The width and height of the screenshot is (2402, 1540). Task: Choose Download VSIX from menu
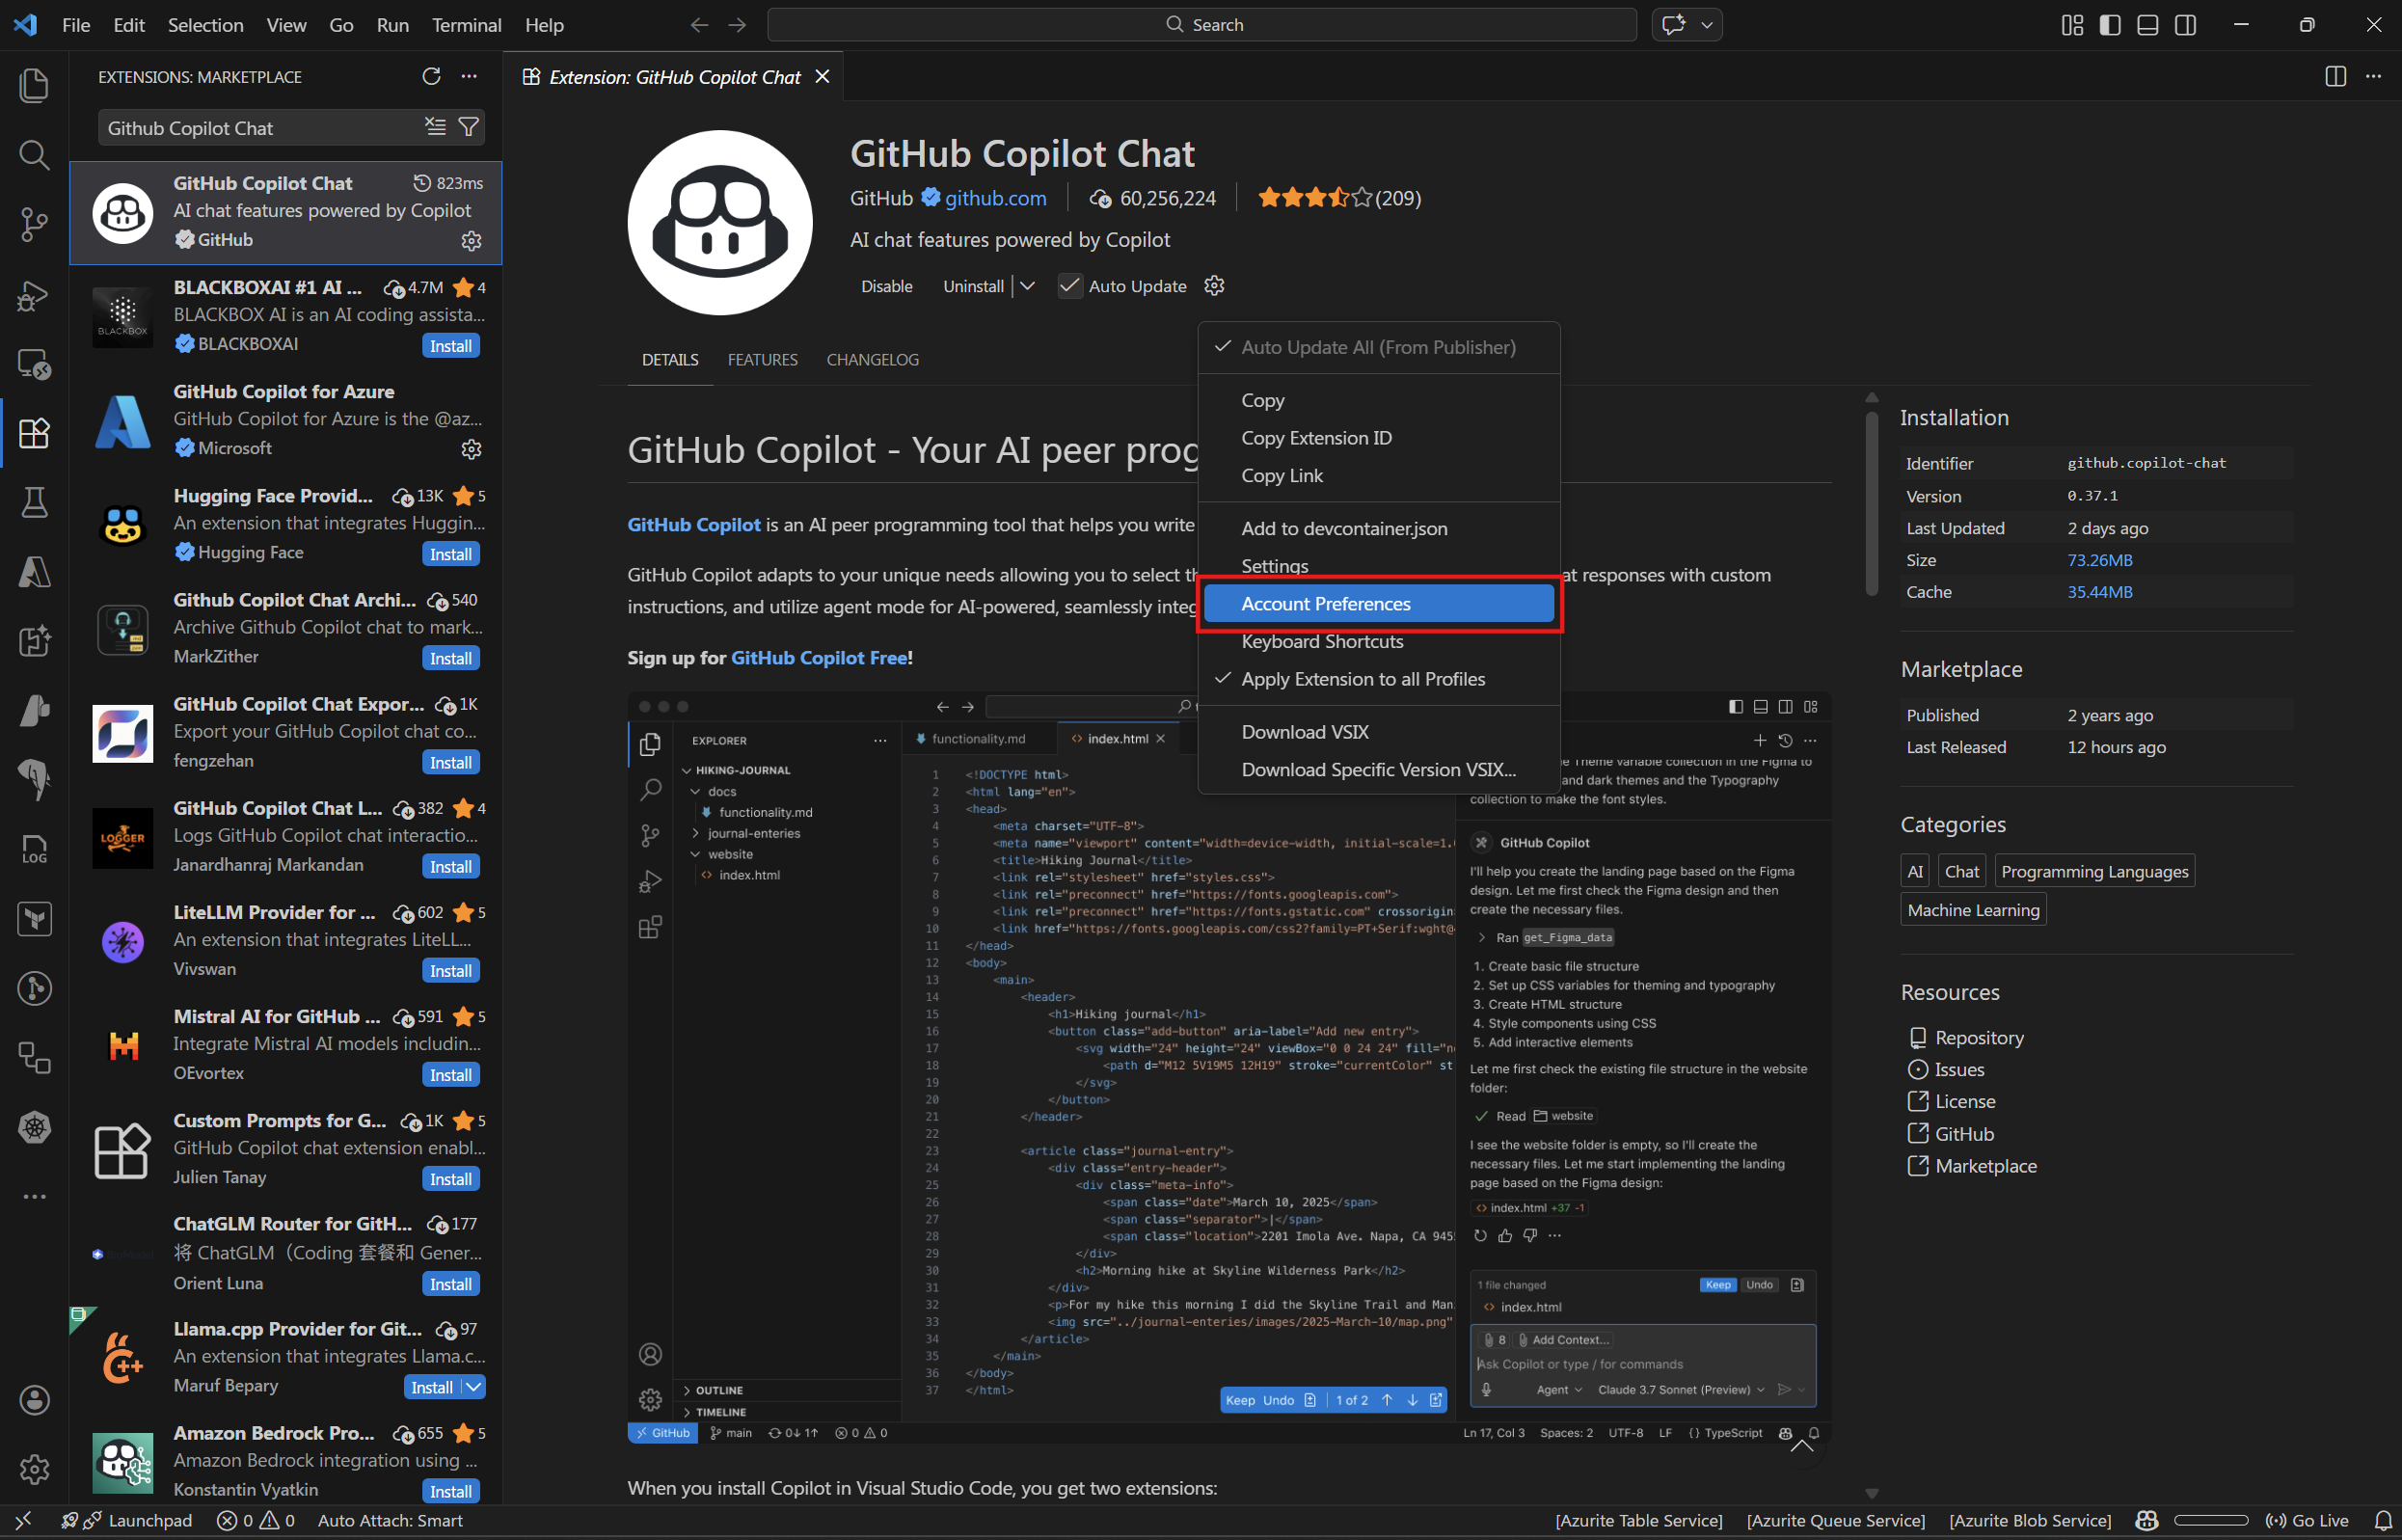(x=1378, y=732)
